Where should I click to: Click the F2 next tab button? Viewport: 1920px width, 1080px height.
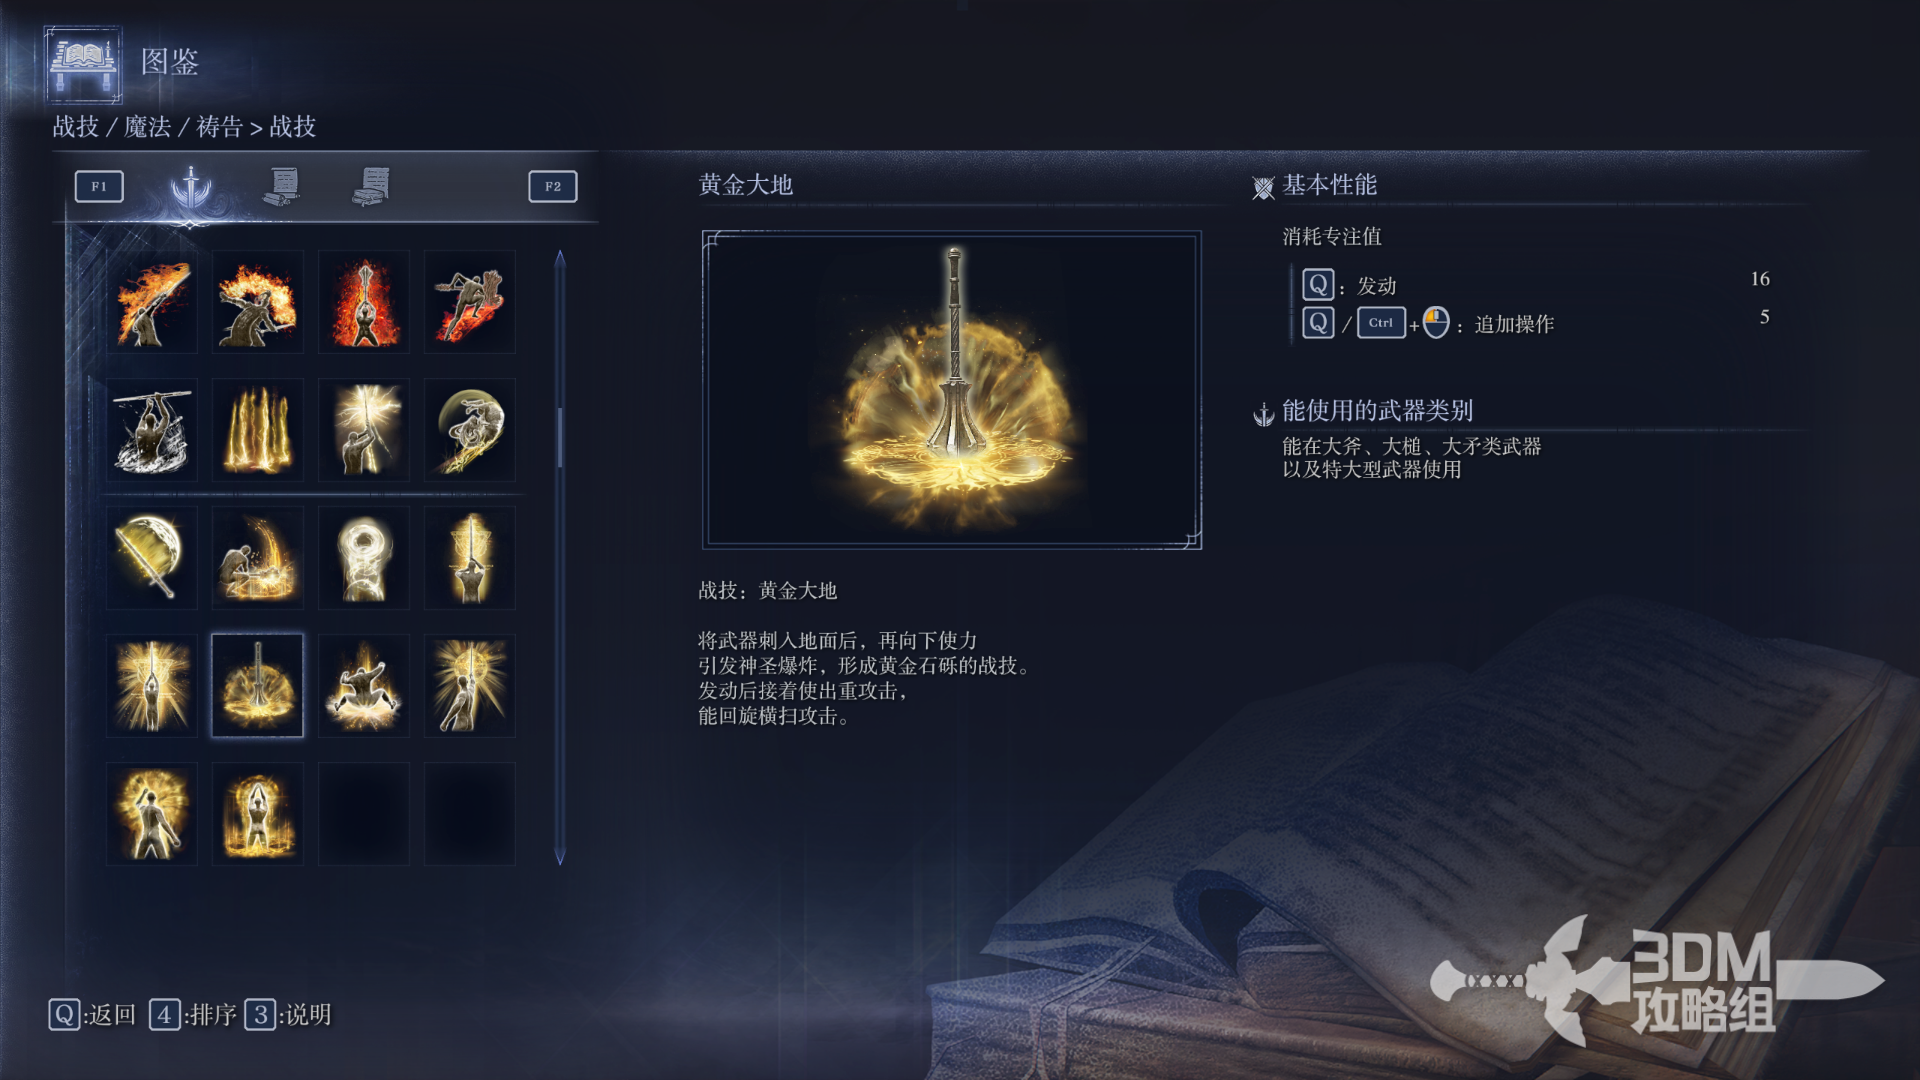click(553, 187)
